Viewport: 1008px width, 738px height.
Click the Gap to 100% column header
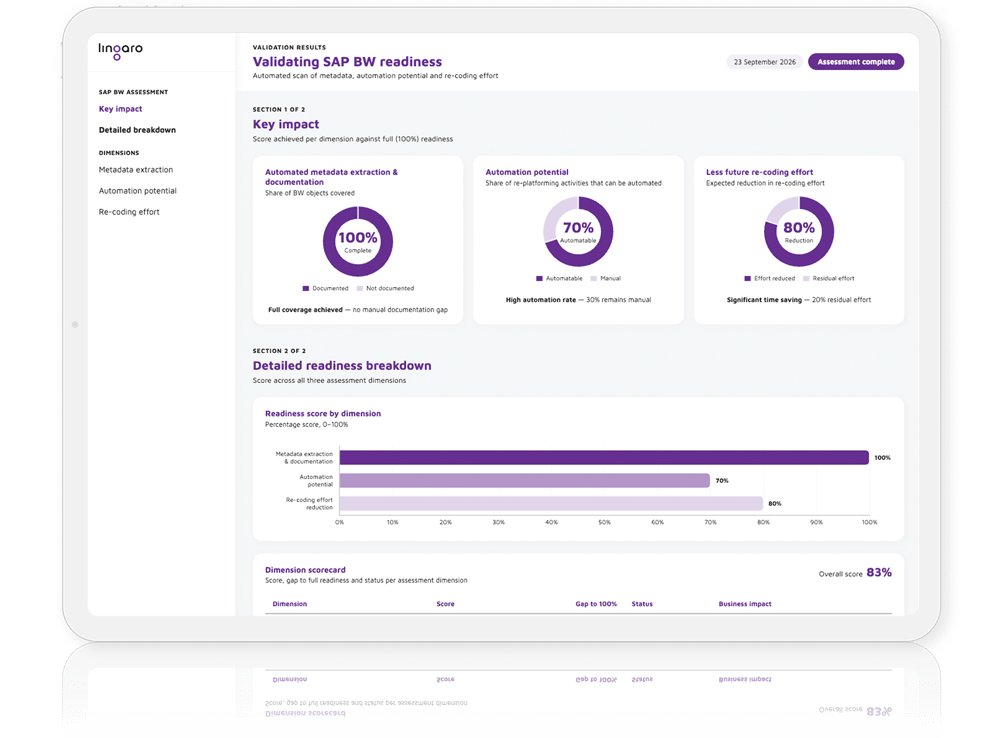click(596, 604)
